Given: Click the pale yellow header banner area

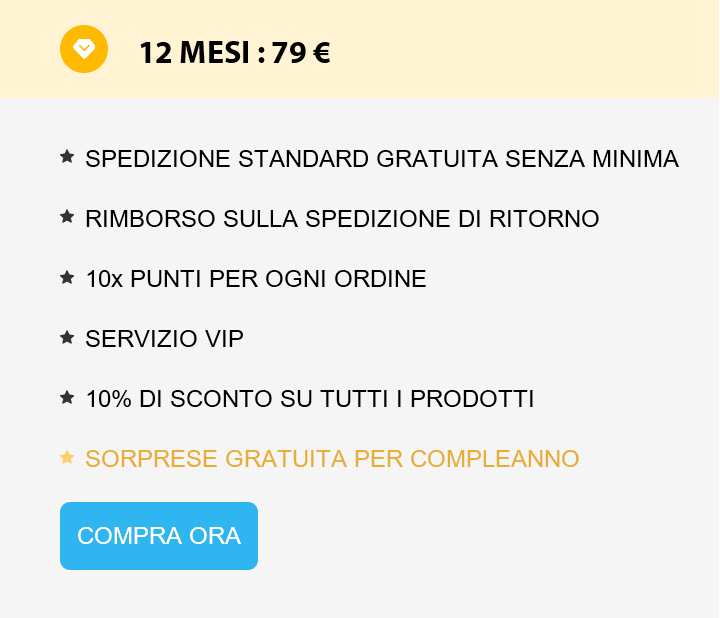Looking at the screenshot, I should point(360,49).
